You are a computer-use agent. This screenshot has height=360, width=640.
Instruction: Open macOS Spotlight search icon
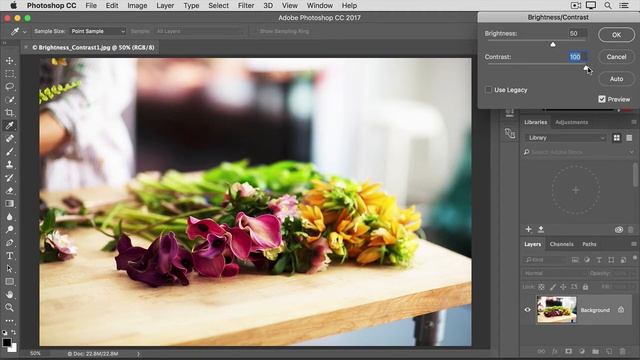[608, 5]
